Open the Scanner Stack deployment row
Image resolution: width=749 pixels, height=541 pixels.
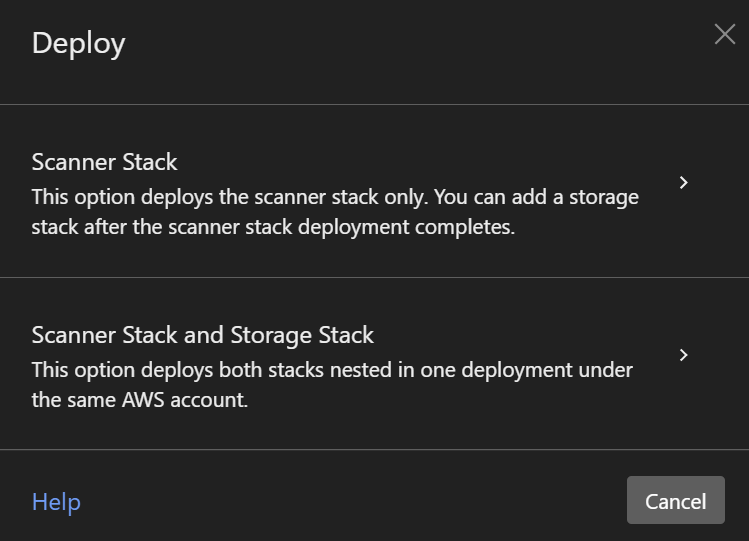[374, 191]
